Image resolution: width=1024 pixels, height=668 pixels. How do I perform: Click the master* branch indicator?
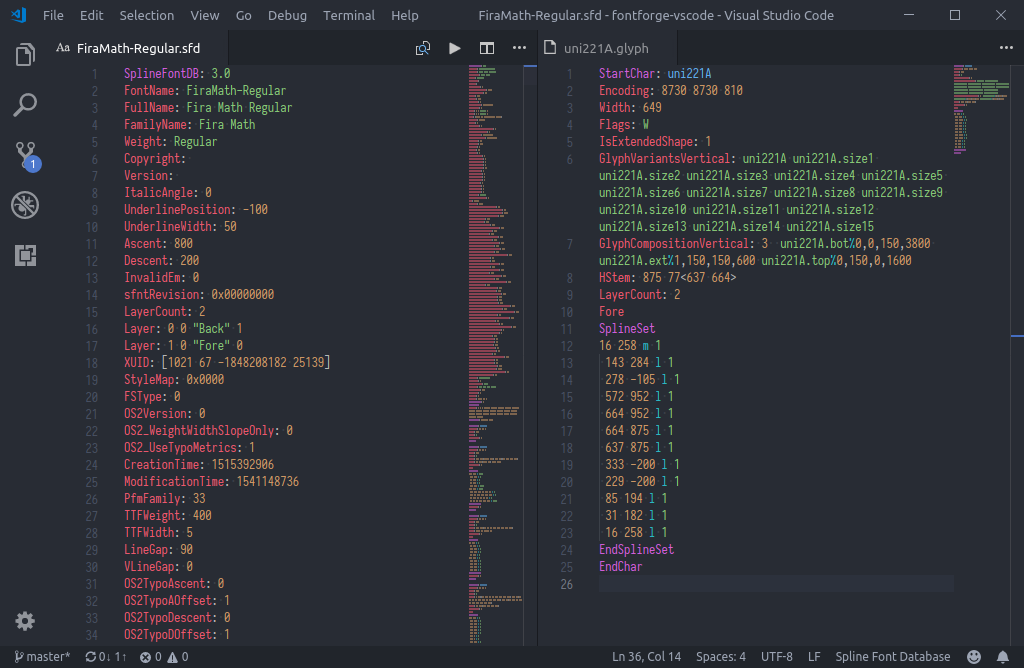42,656
